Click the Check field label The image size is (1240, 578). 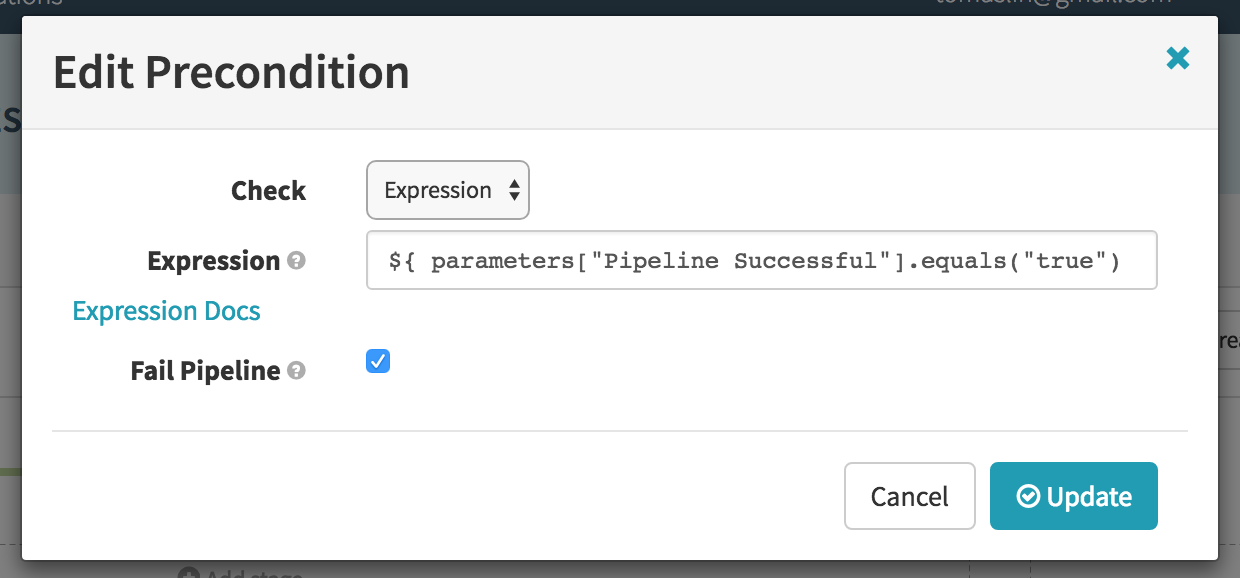tap(269, 190)
